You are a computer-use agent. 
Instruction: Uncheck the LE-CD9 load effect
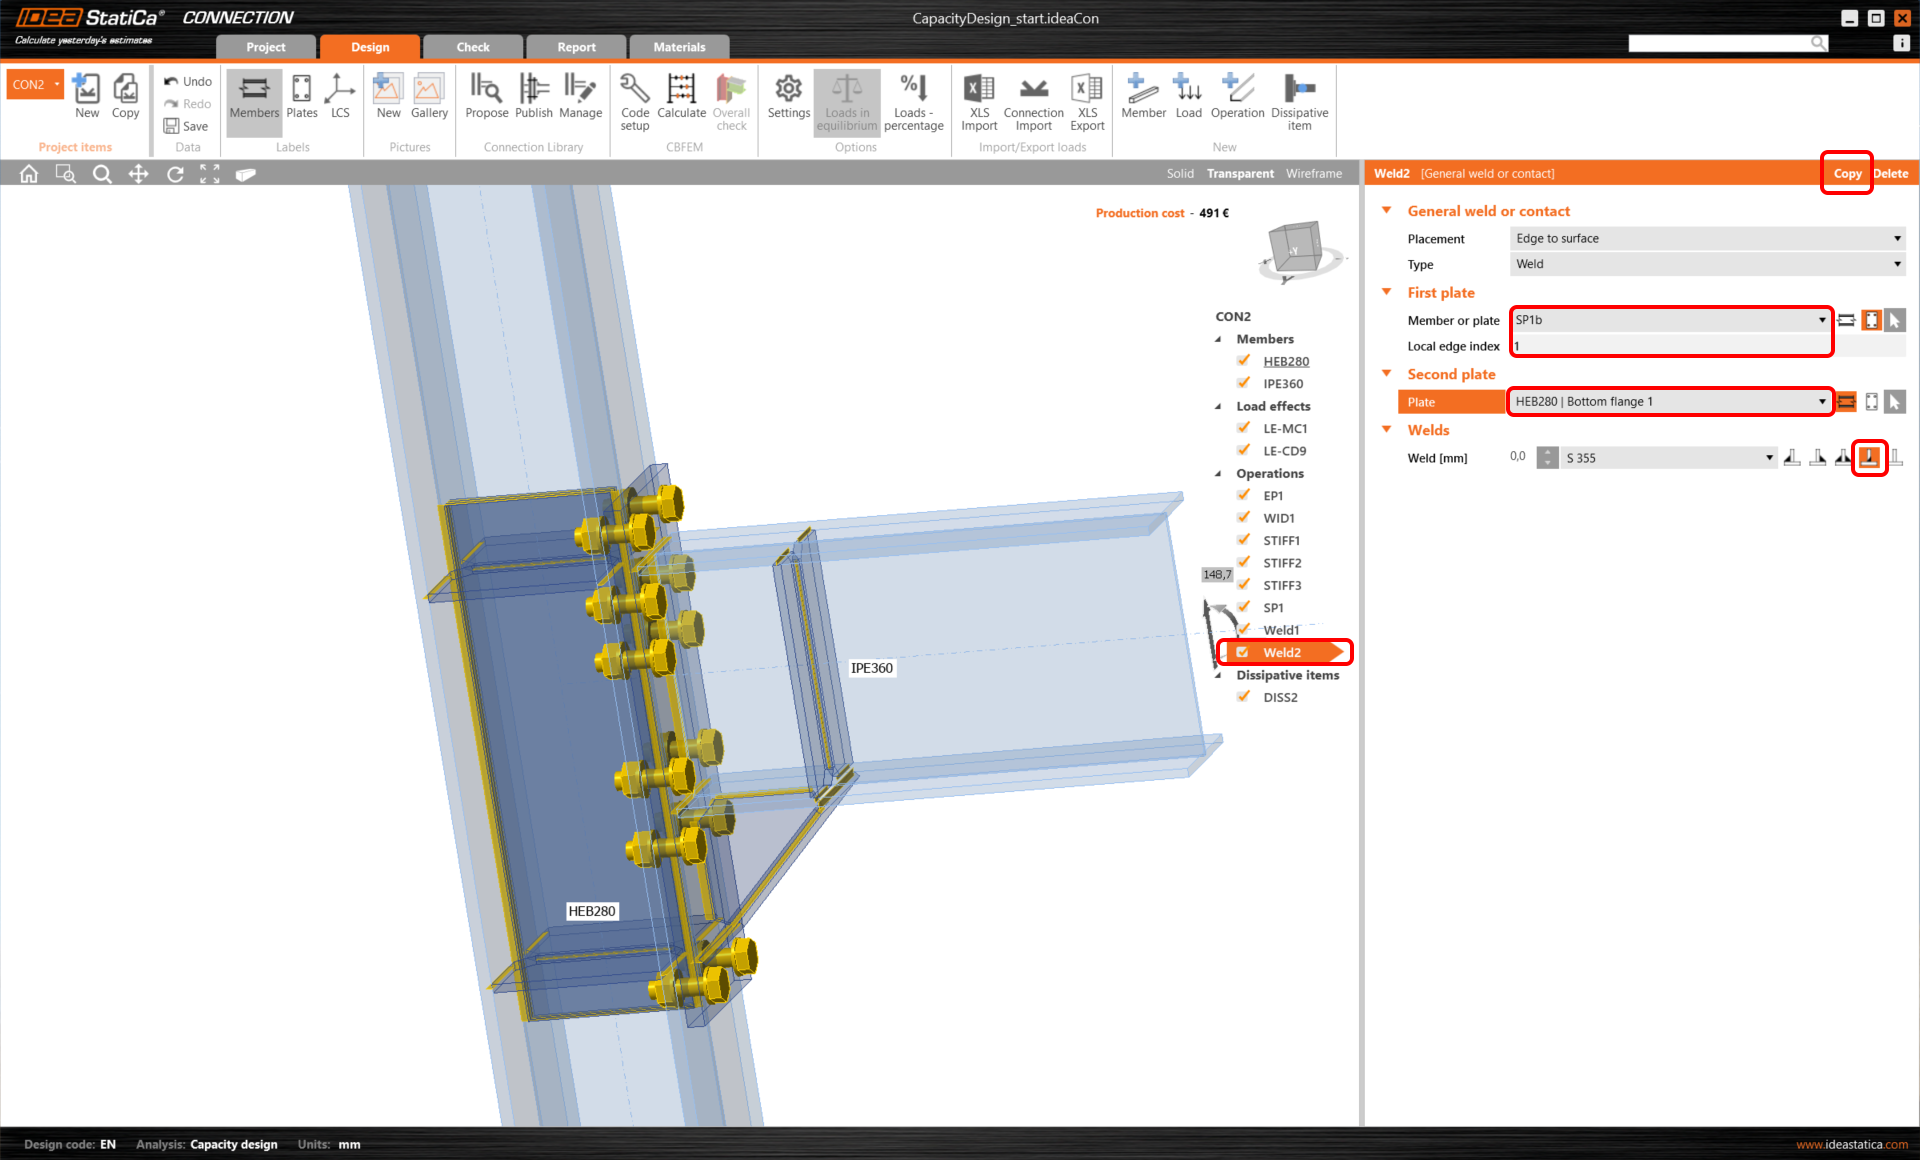[1243, 450]
